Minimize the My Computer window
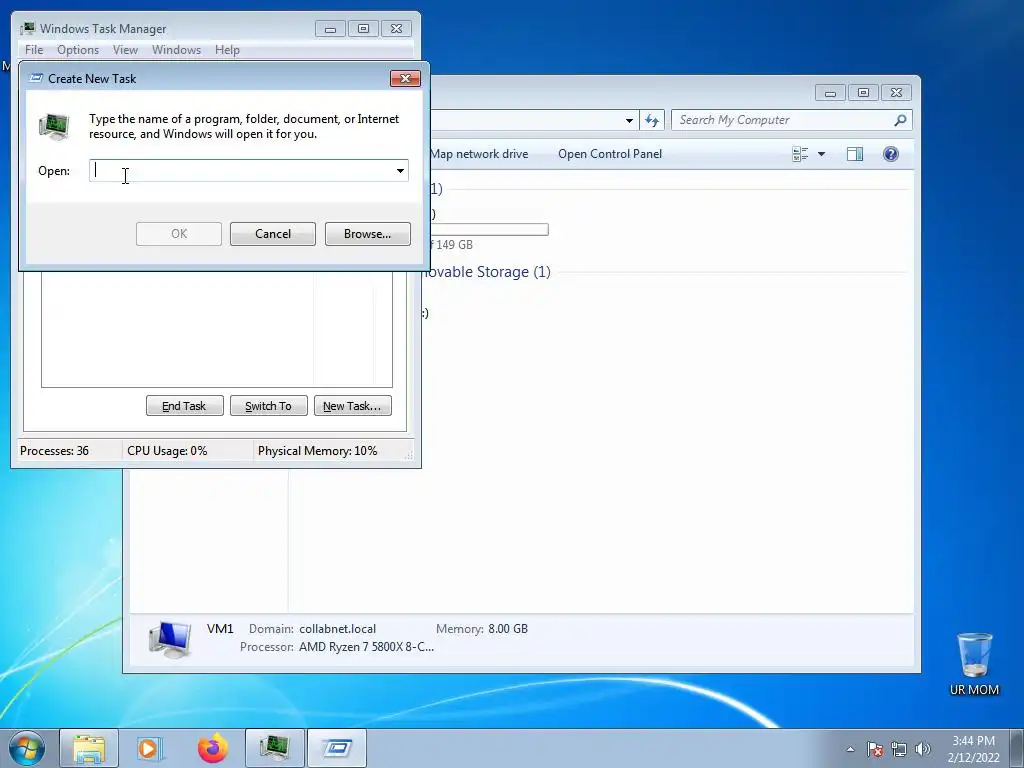 pos(830,93)
